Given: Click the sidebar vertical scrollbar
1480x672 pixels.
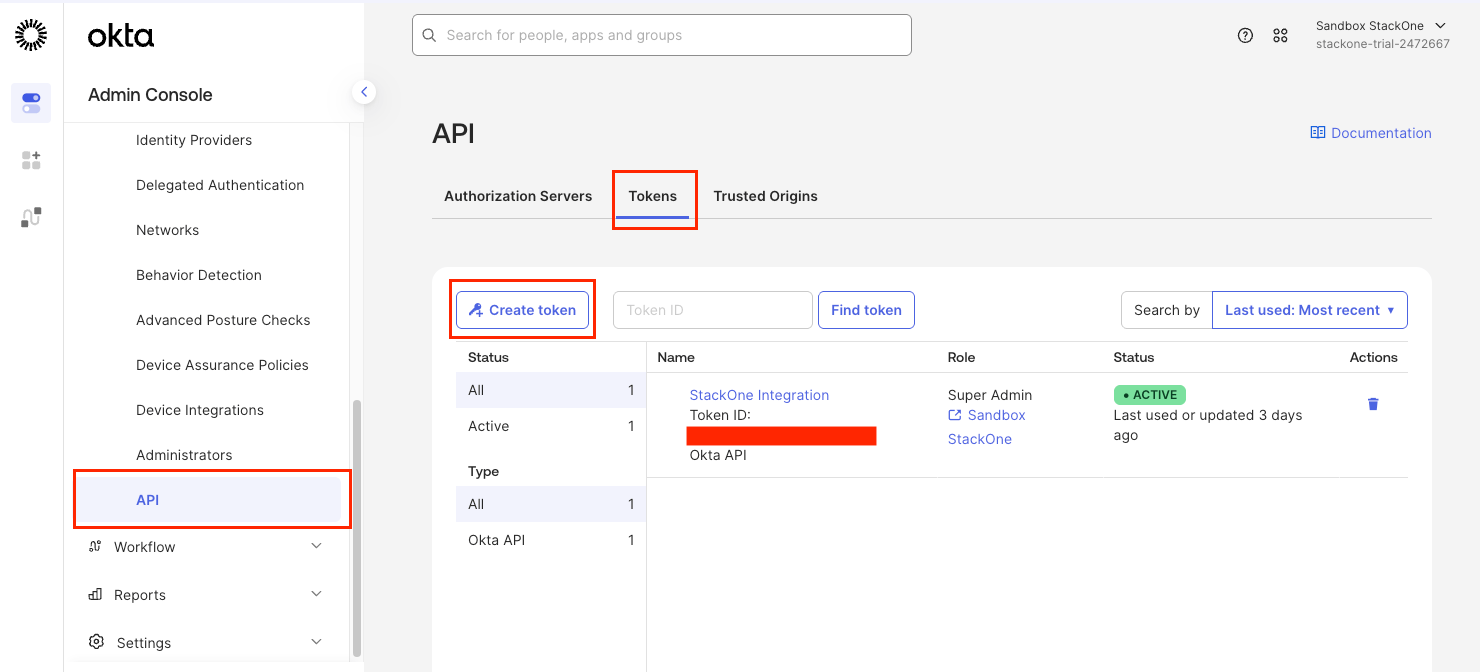Looking at the screenshot, I should 357,528.
